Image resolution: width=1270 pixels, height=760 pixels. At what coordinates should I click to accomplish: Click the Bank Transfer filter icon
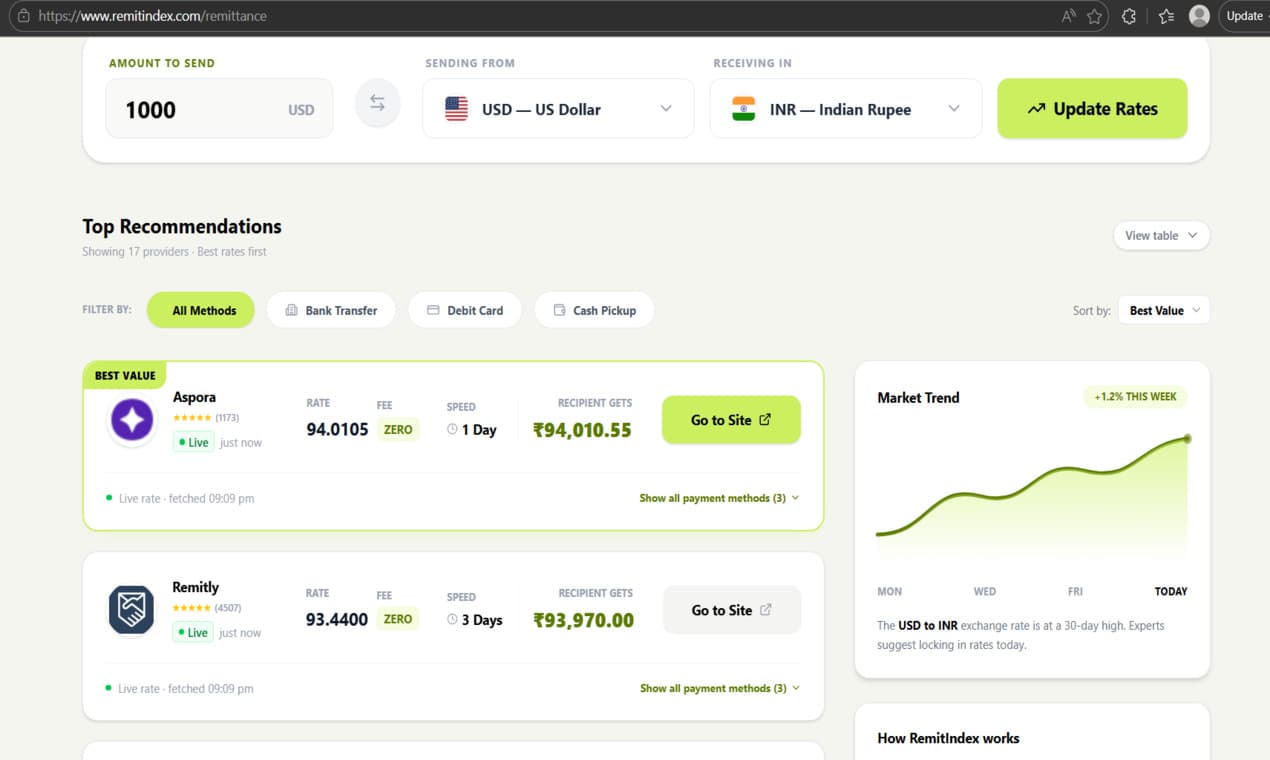click(290, 310)
